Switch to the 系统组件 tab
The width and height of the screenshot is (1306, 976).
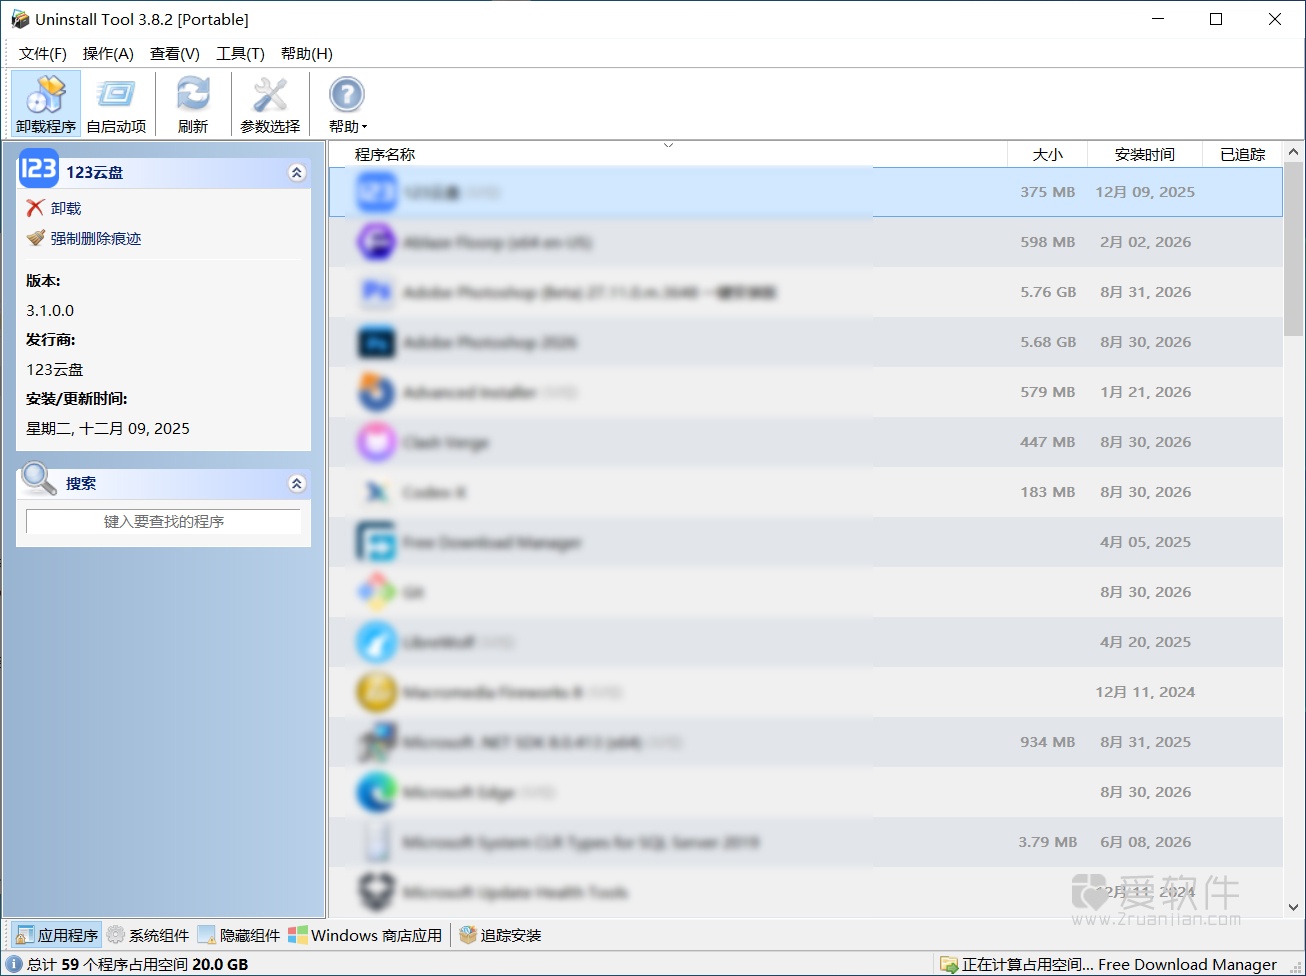pyautogui.click(x=148, y=935)
